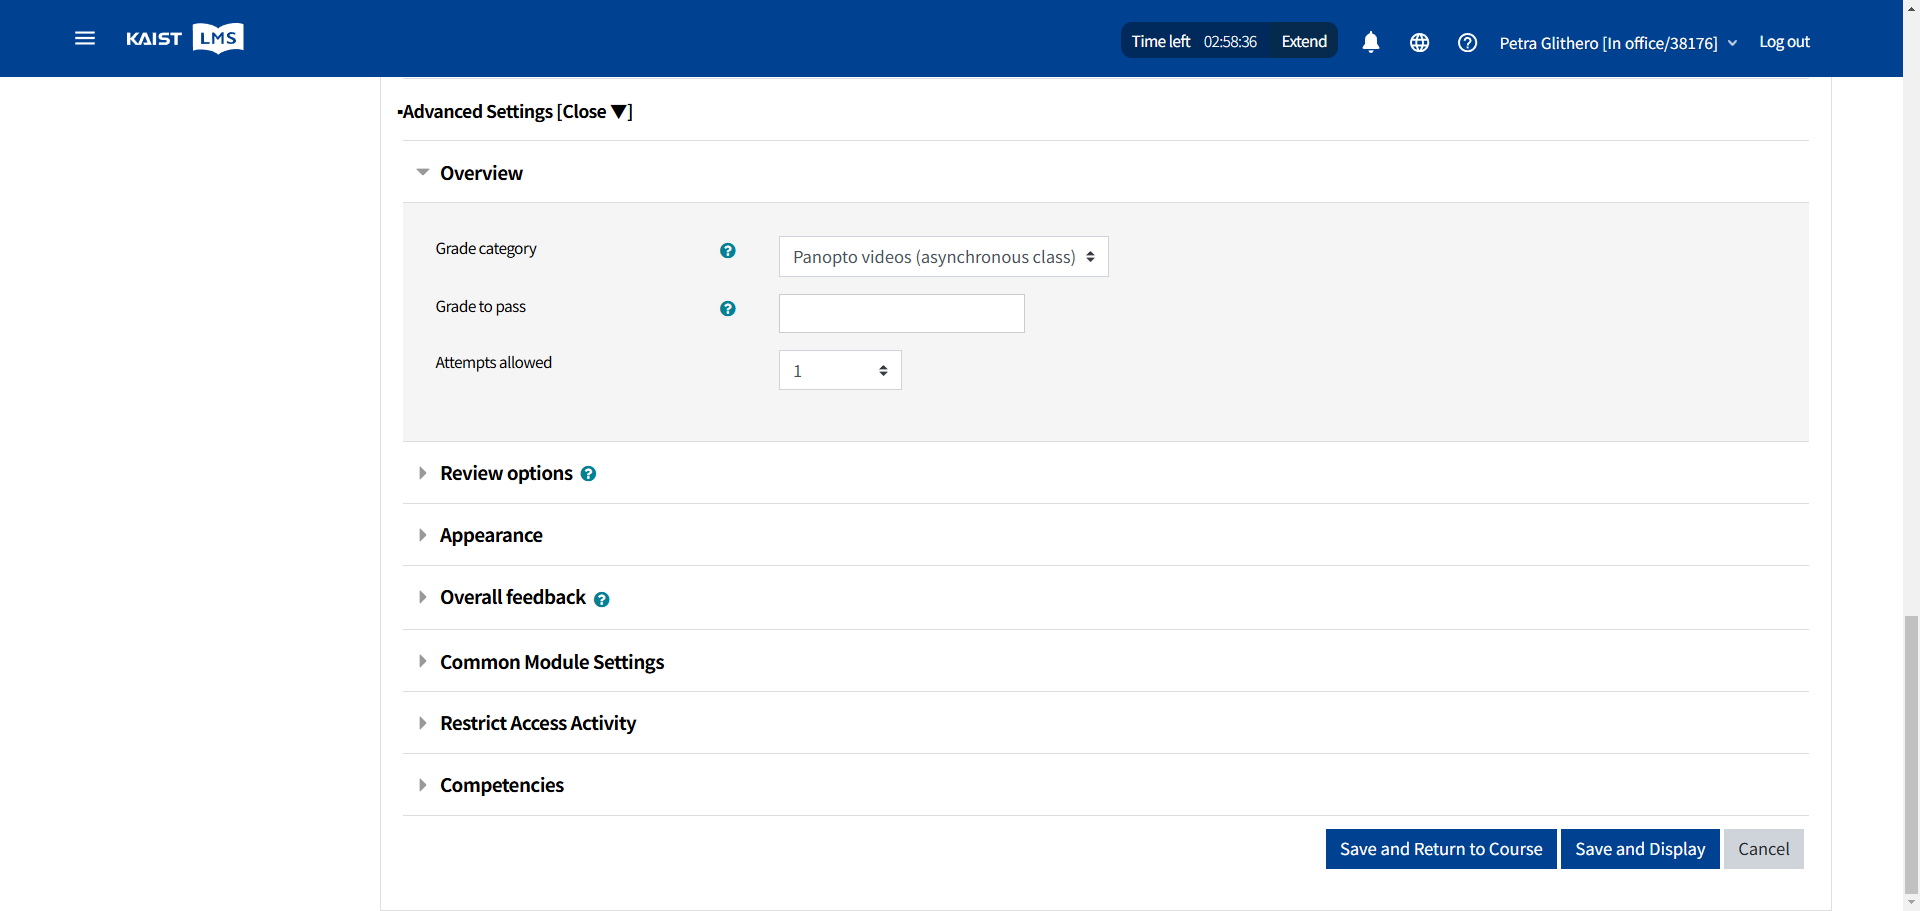Open Petra Glithero user menu
The height and width of the screenshot is (911, 1920).
click(x=1617, y=43)
